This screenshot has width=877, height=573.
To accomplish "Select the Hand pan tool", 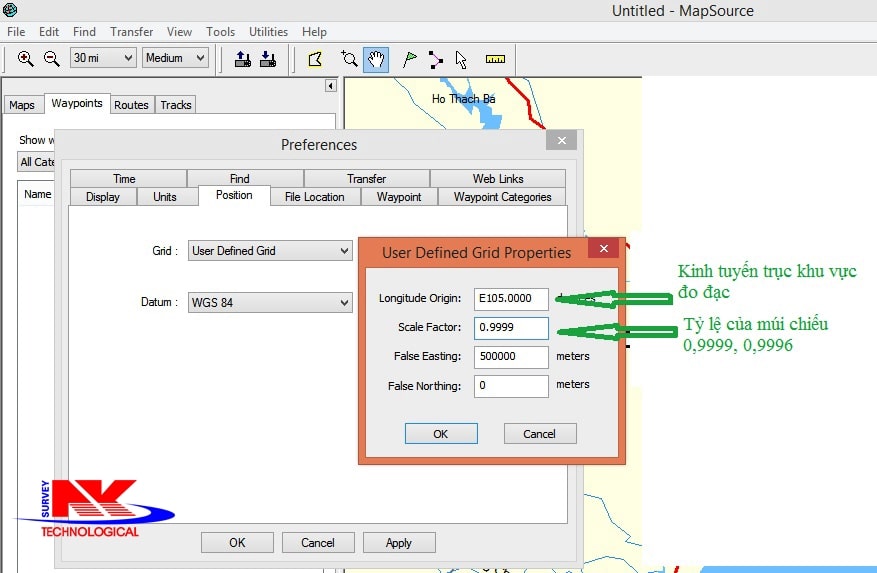I will point(376,59).
